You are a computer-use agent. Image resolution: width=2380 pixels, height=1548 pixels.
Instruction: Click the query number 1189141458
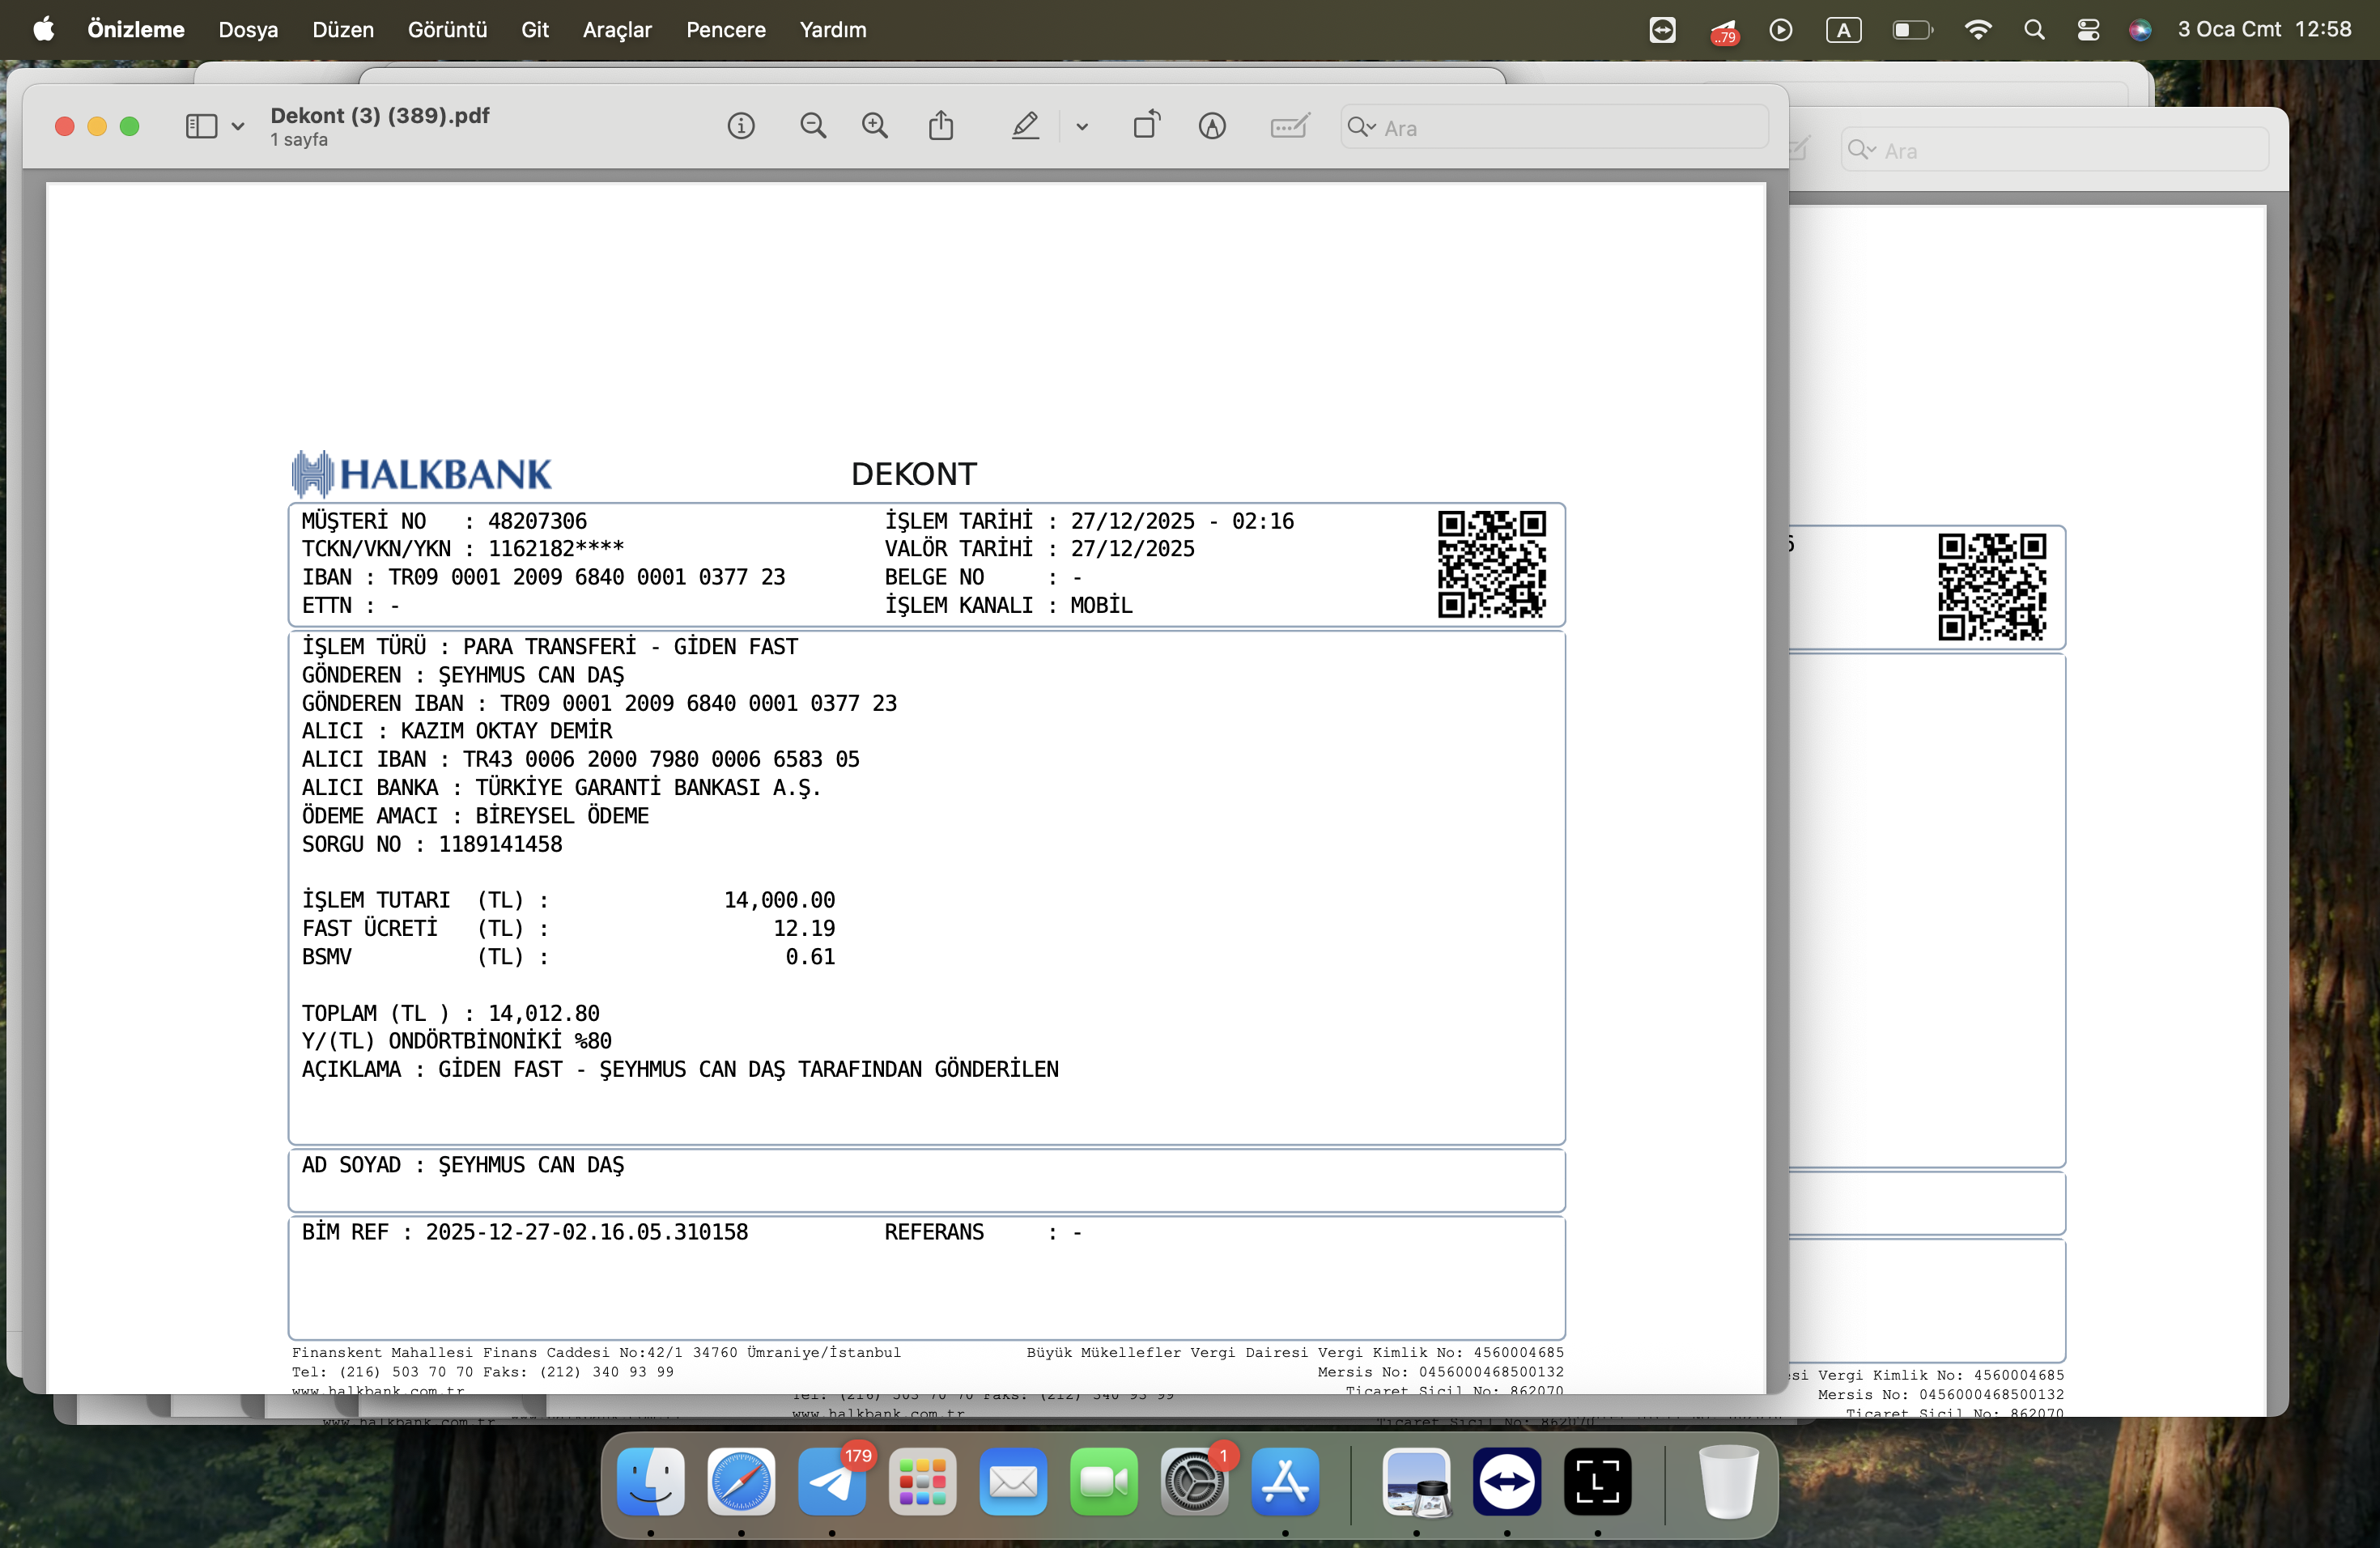(x=500, y=844)
